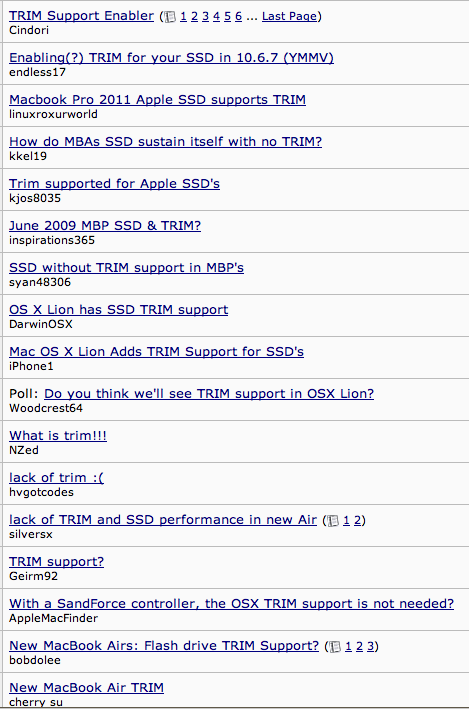Image resolution: width=469 pixels, height=709 pixels.
Task: Open page 3 of New MacBook Airs thread
Action: 370,646
